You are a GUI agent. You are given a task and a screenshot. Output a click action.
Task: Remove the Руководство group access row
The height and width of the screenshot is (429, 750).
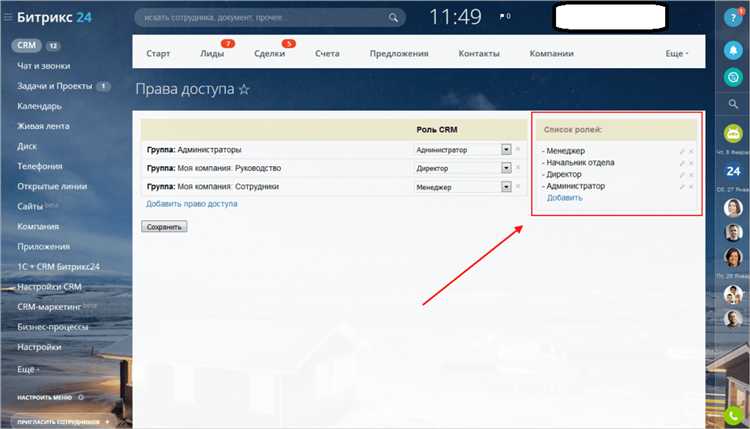click(518, 168)
